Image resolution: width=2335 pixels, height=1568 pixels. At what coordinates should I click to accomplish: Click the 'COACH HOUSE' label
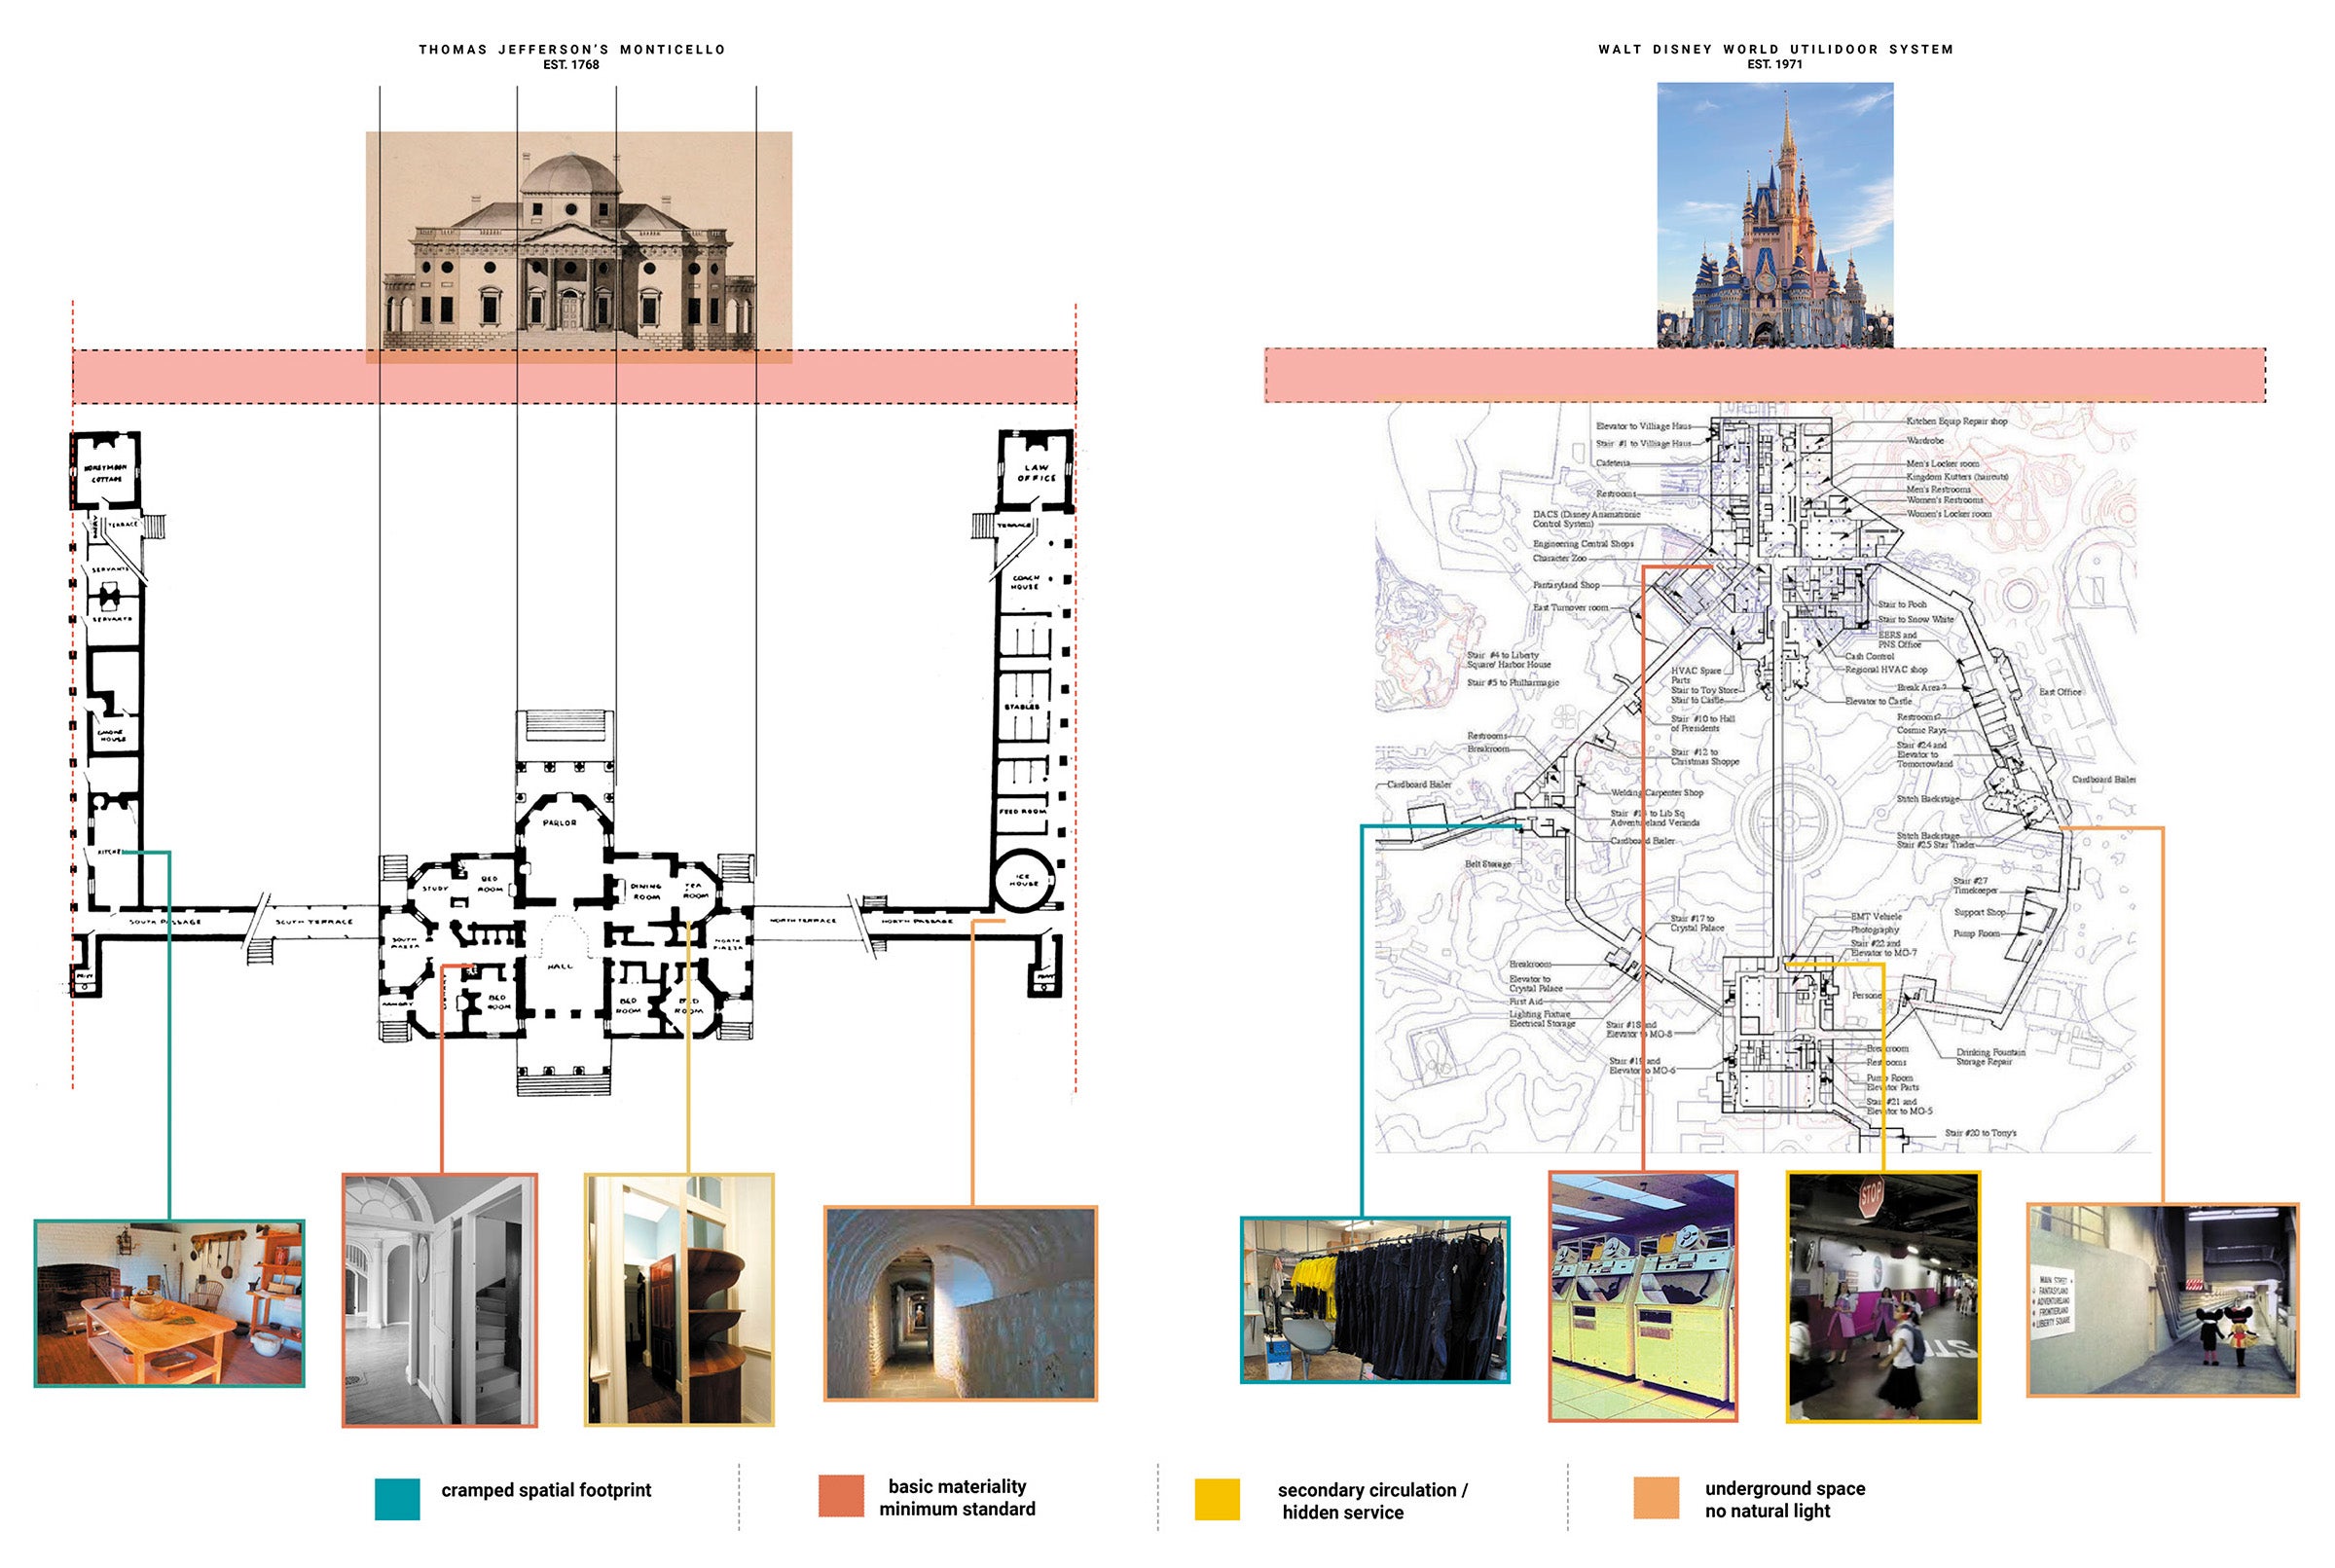(x=1026, y=582)
